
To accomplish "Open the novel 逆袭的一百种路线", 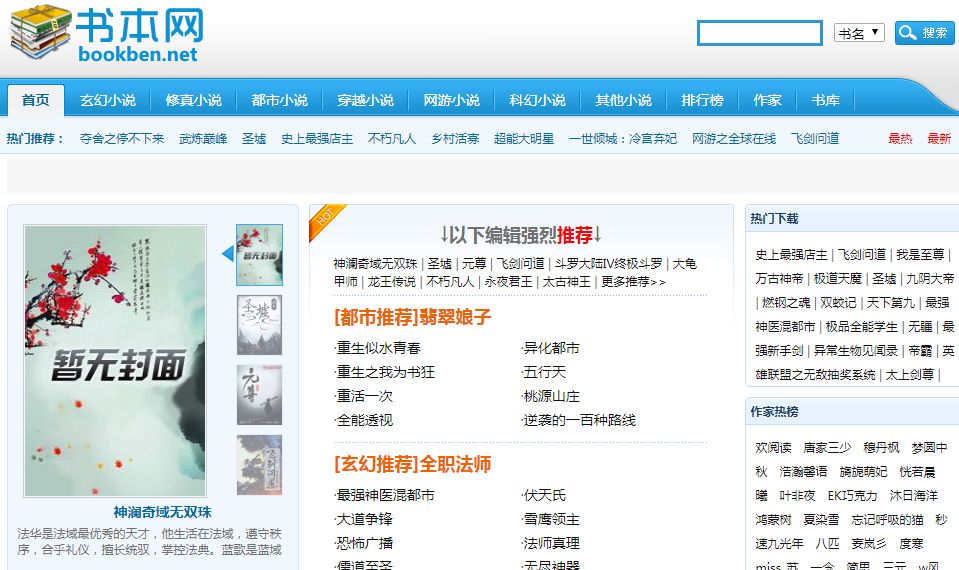I will coord(579,420).
